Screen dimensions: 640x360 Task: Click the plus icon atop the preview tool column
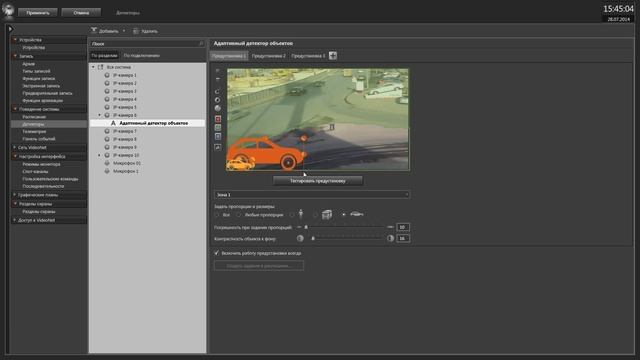tap(218, 71)
